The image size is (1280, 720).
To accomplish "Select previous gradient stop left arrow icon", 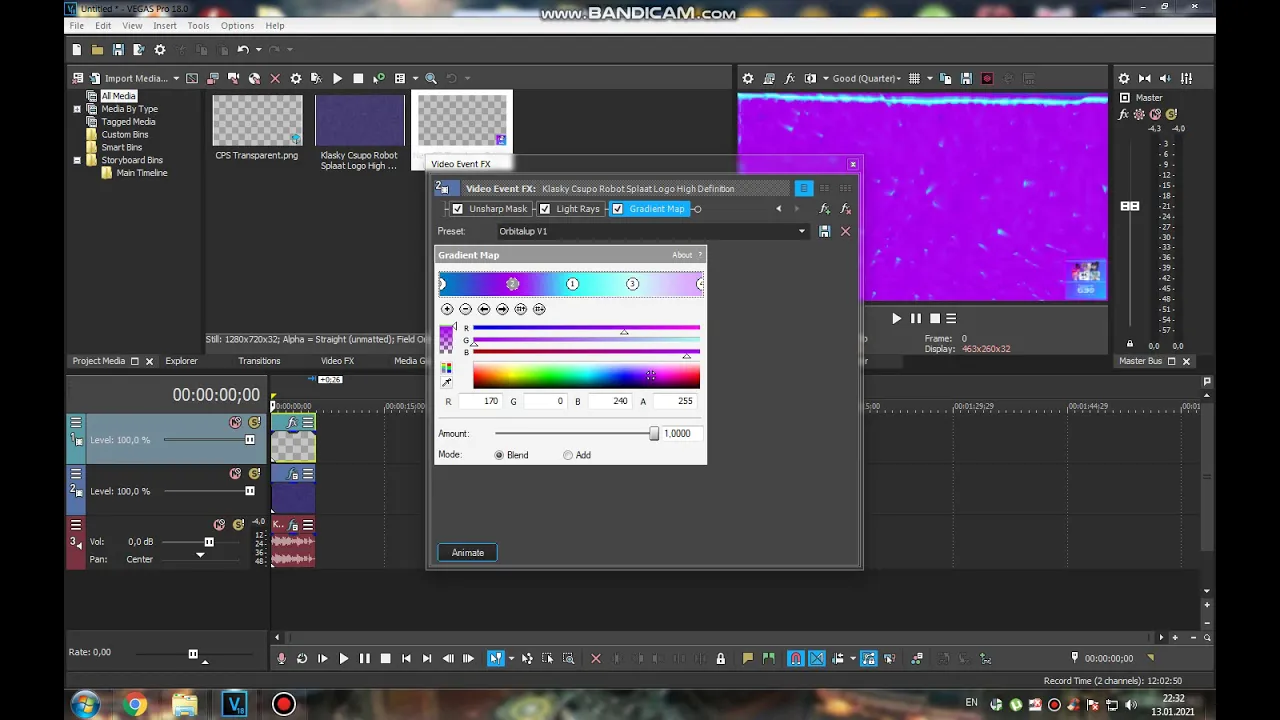I will (x=484, y=309).
